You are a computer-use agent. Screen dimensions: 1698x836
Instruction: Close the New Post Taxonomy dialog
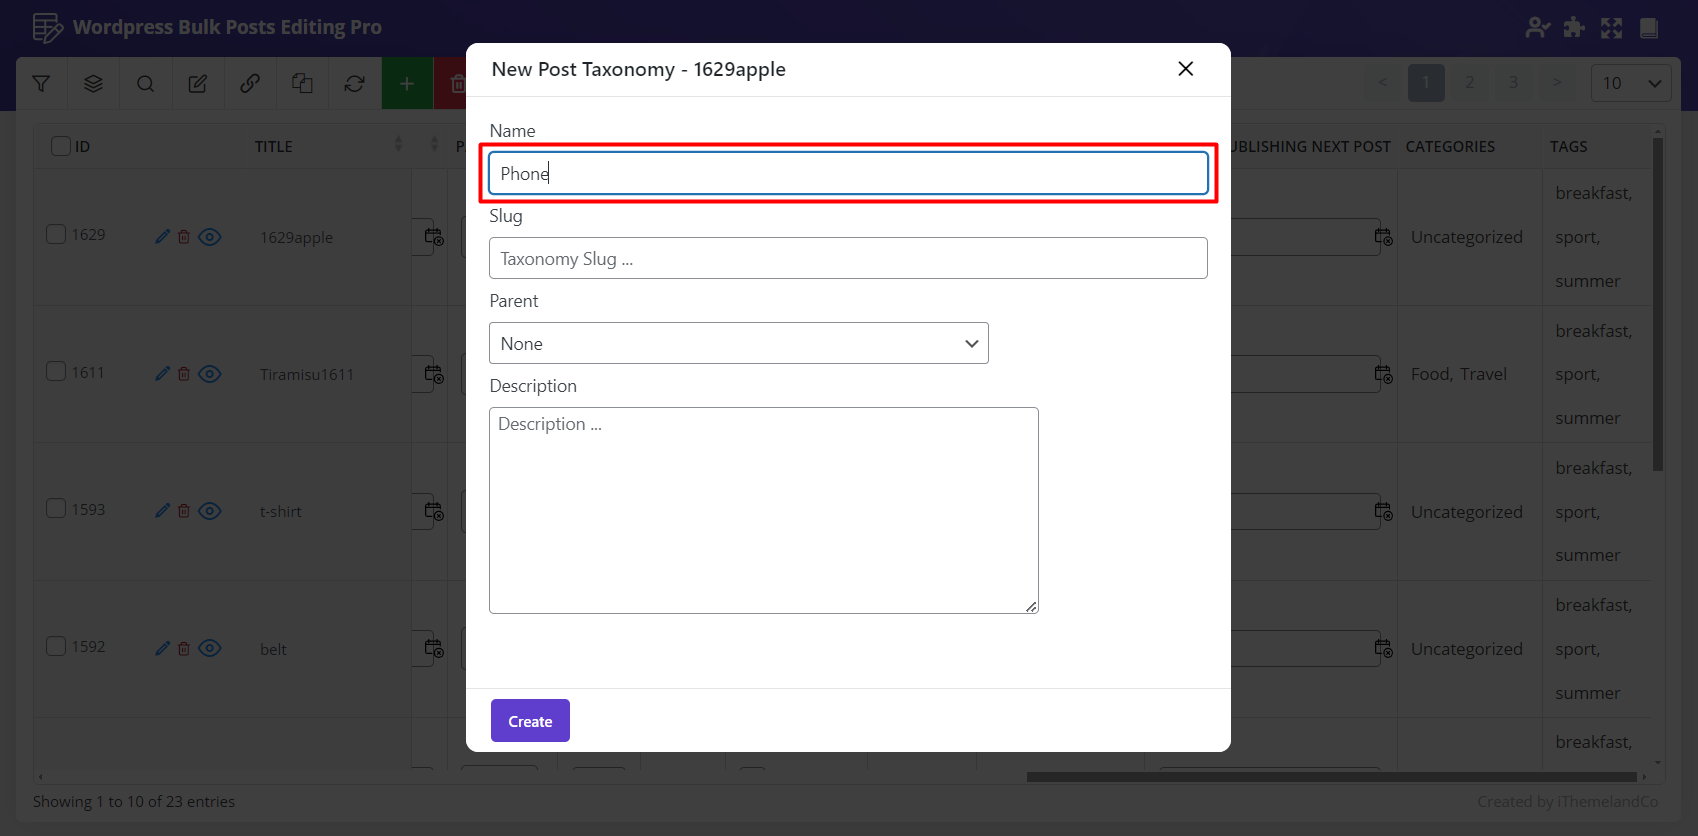click(x=1185, y=69)
